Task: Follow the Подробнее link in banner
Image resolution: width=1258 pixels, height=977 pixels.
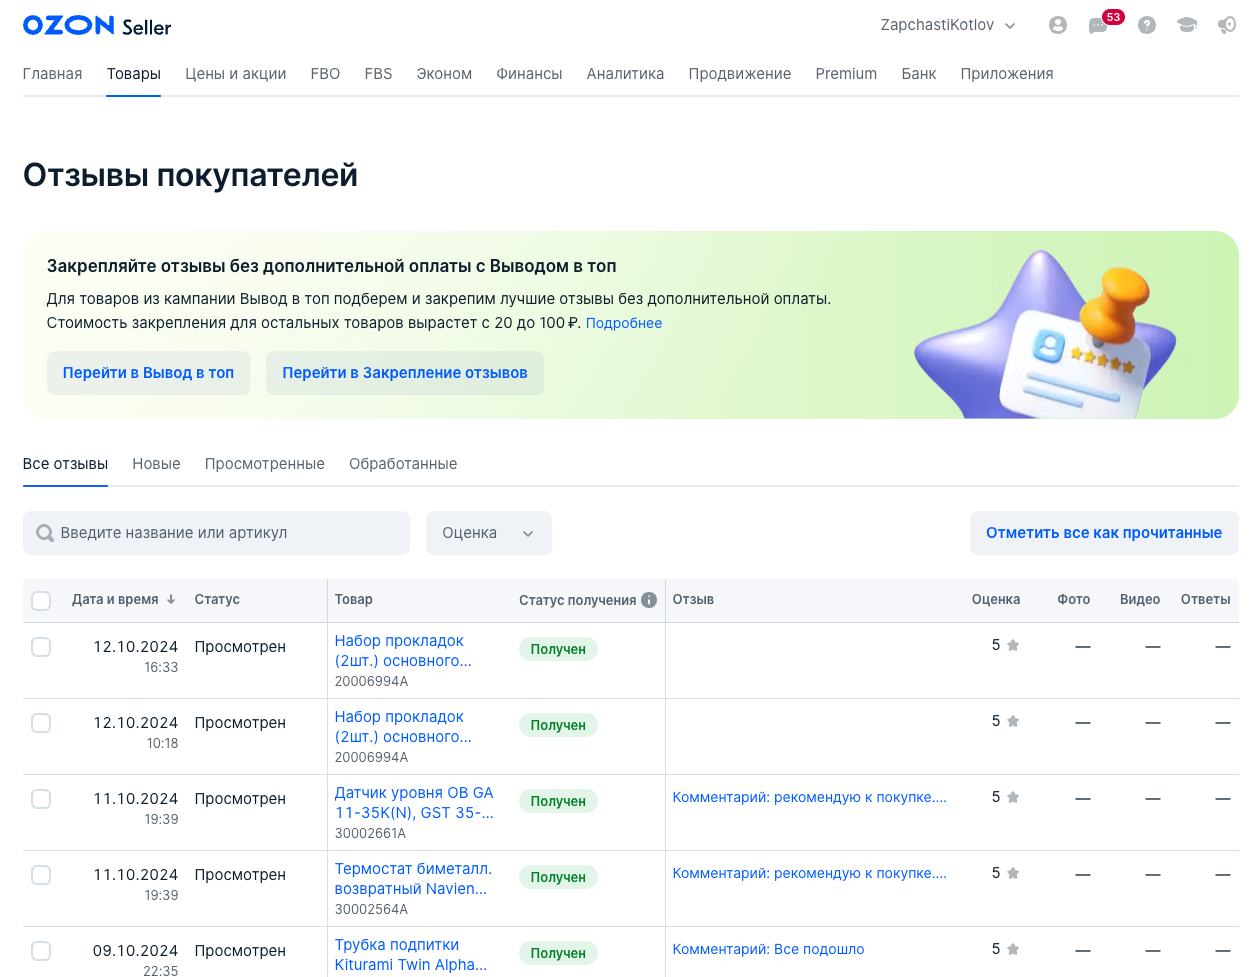Action: click(x=624, y=323)
